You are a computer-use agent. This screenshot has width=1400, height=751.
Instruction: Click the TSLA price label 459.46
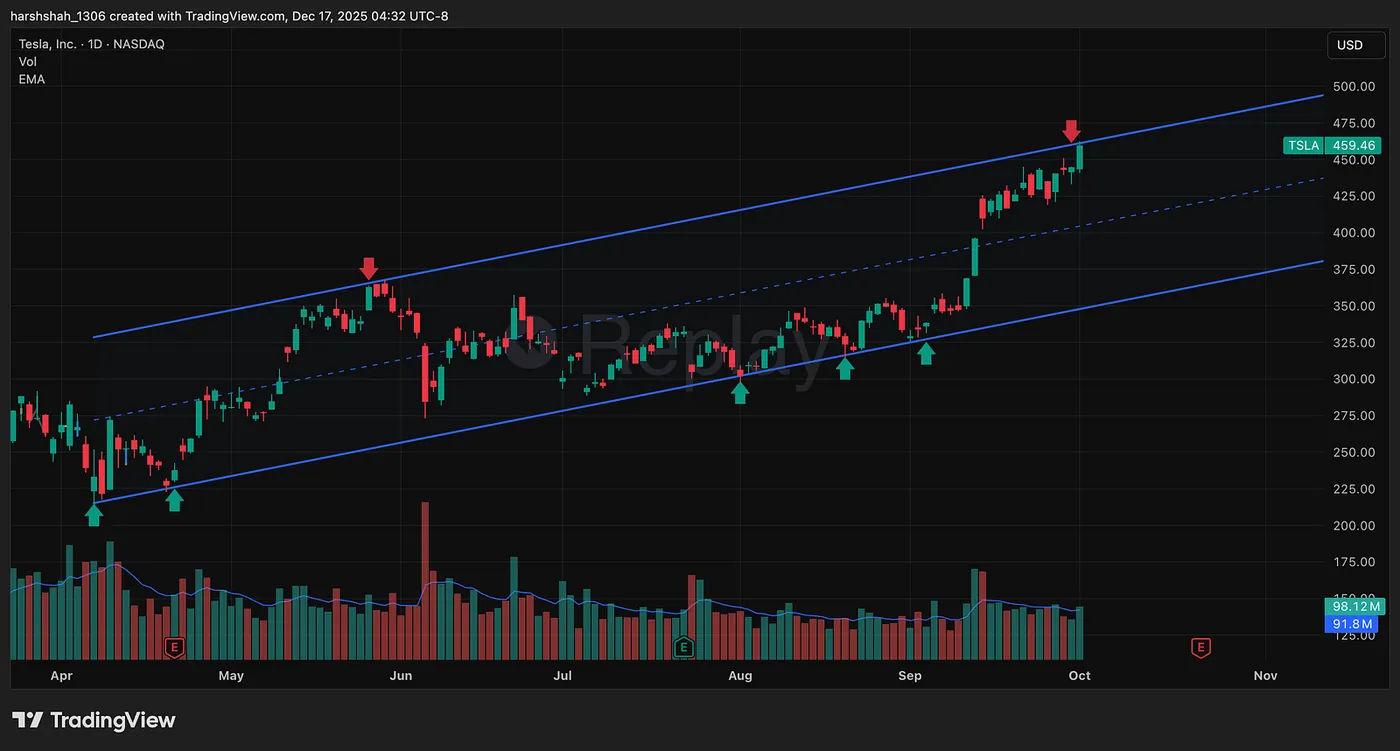[1355, 146]
